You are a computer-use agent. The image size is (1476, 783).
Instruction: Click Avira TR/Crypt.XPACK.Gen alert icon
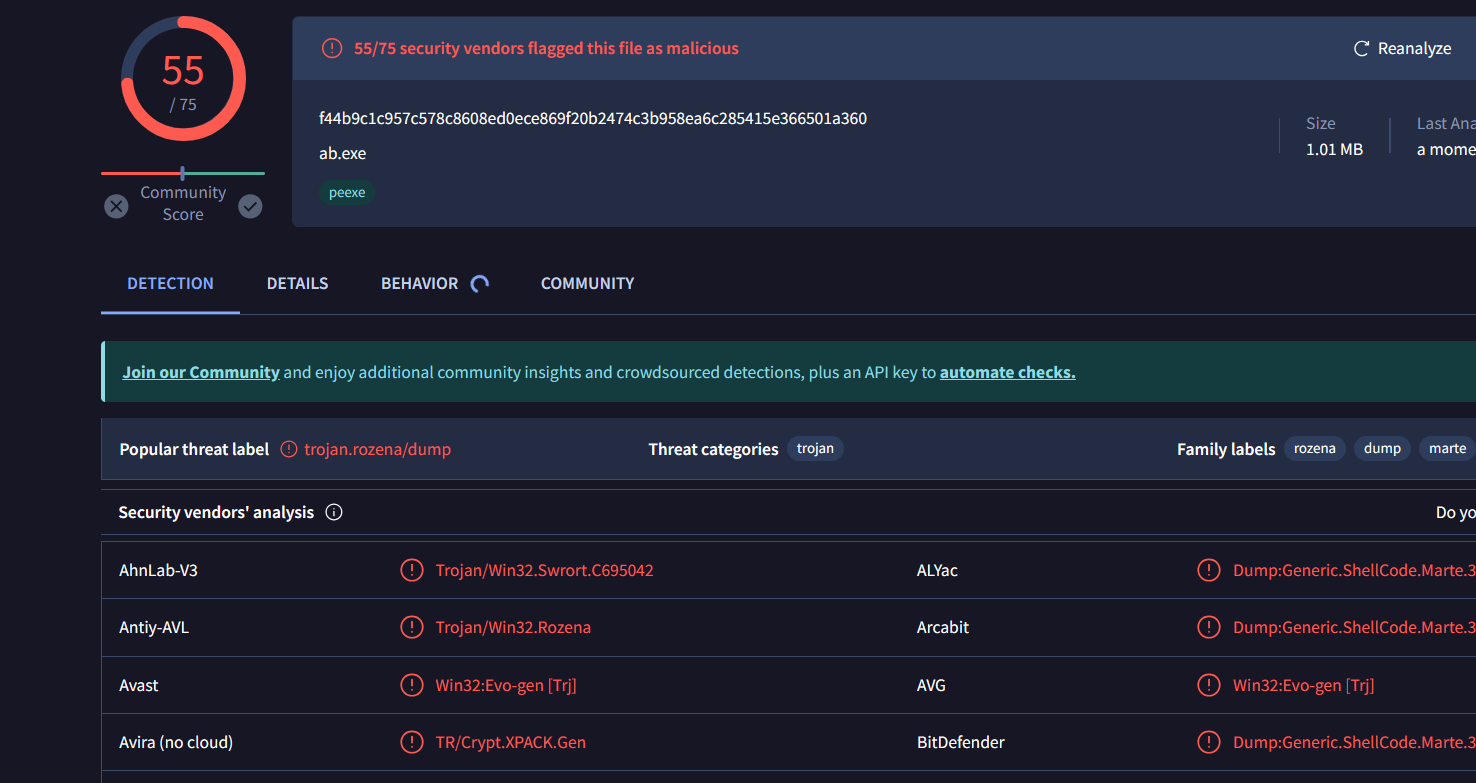pyautogui.click(x=411, y=742)
